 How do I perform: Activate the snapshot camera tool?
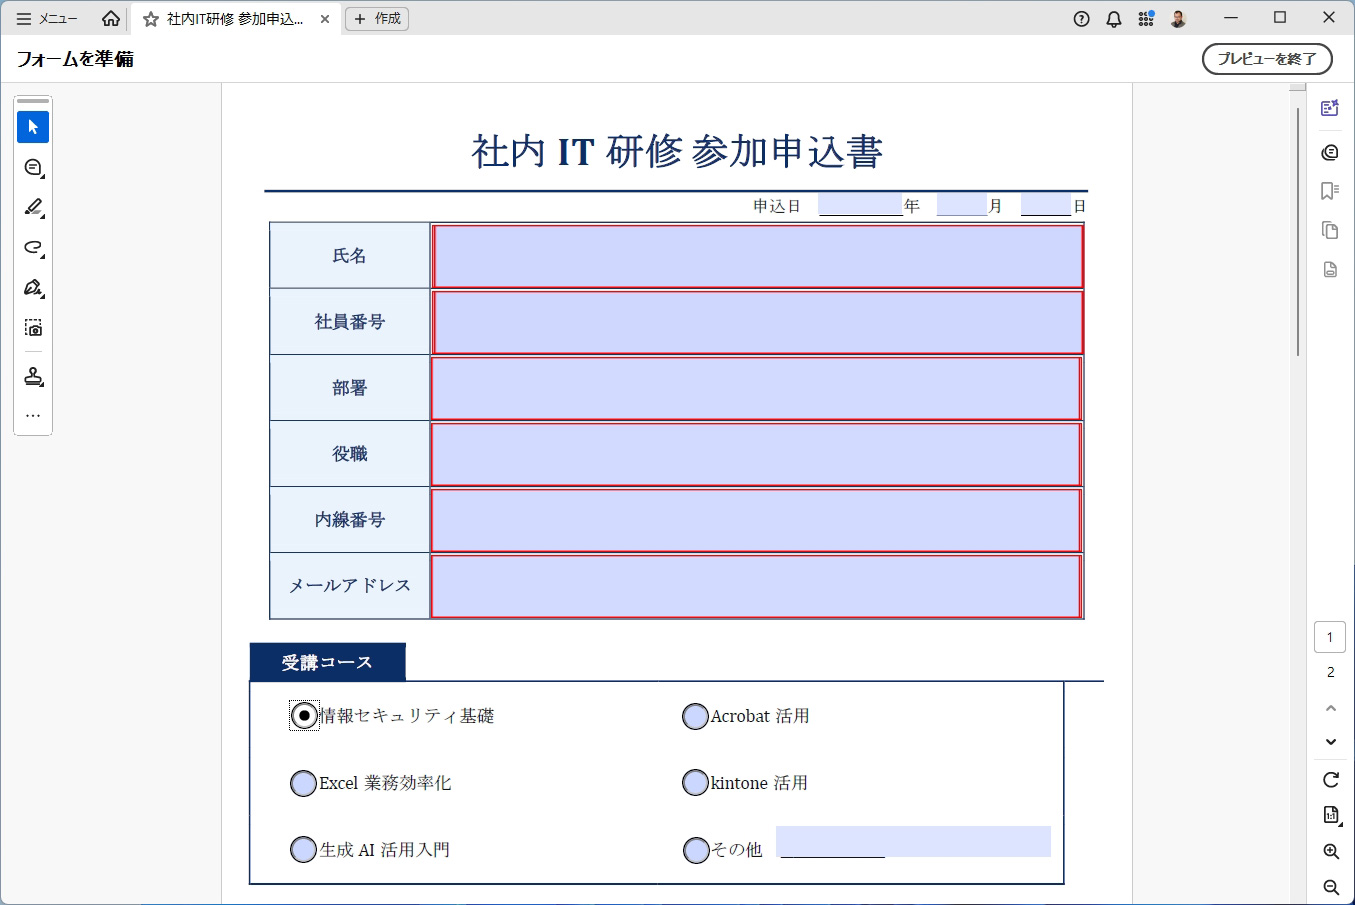pyautogui.click(x=33, y=328)
